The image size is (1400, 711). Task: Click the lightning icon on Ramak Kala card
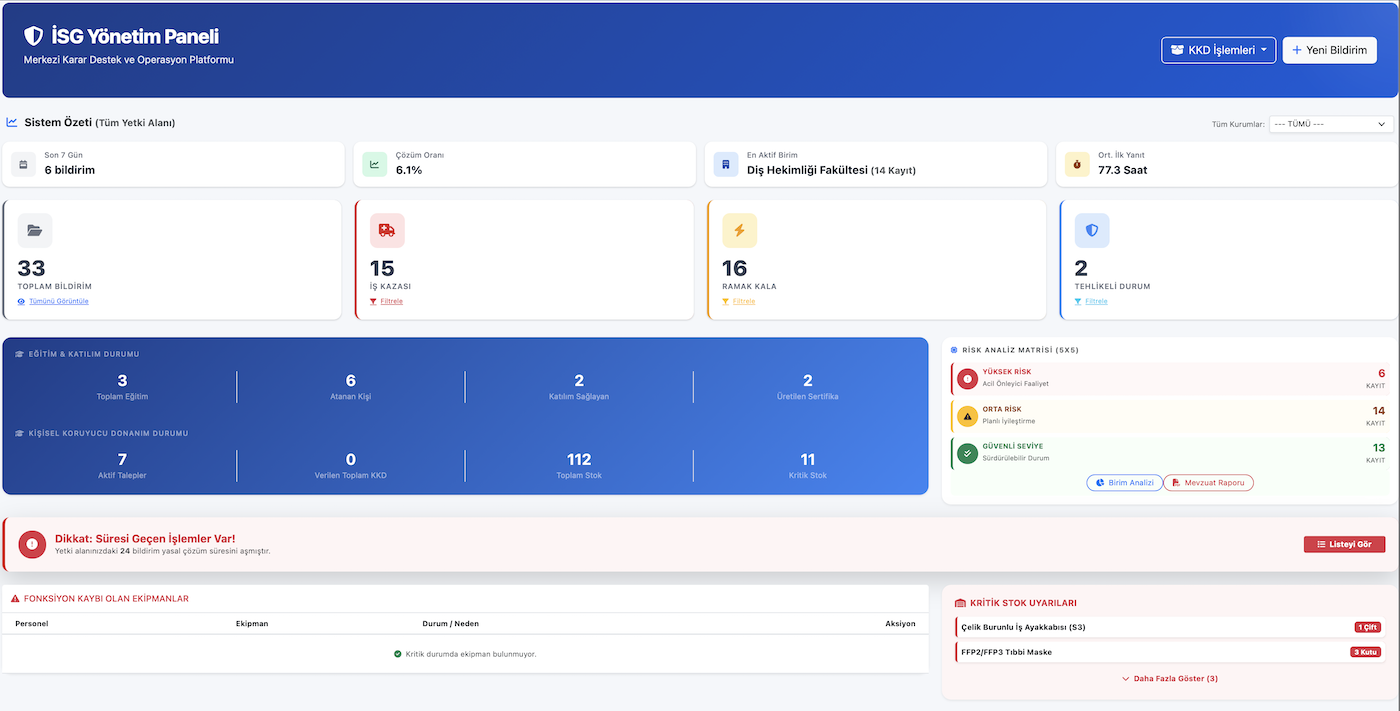[x=739, y=231]
